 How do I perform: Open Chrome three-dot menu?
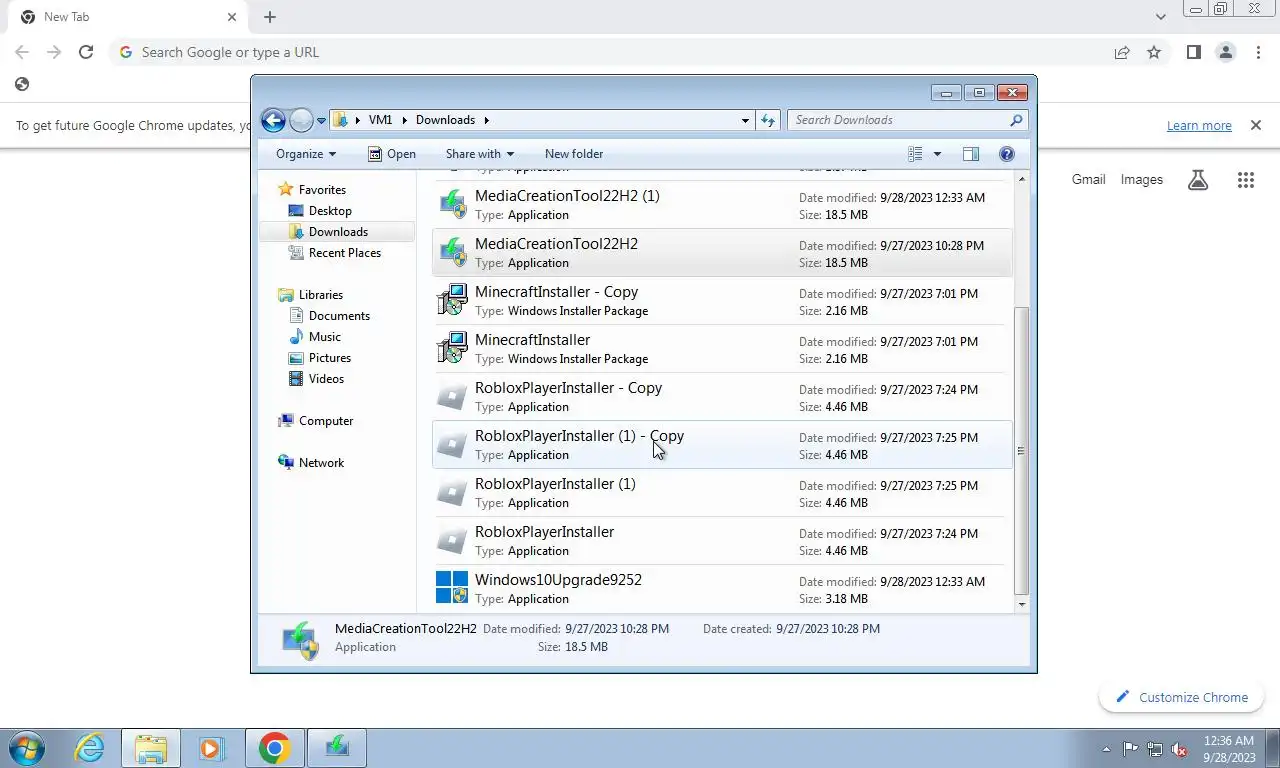(x=1258, y=52)
